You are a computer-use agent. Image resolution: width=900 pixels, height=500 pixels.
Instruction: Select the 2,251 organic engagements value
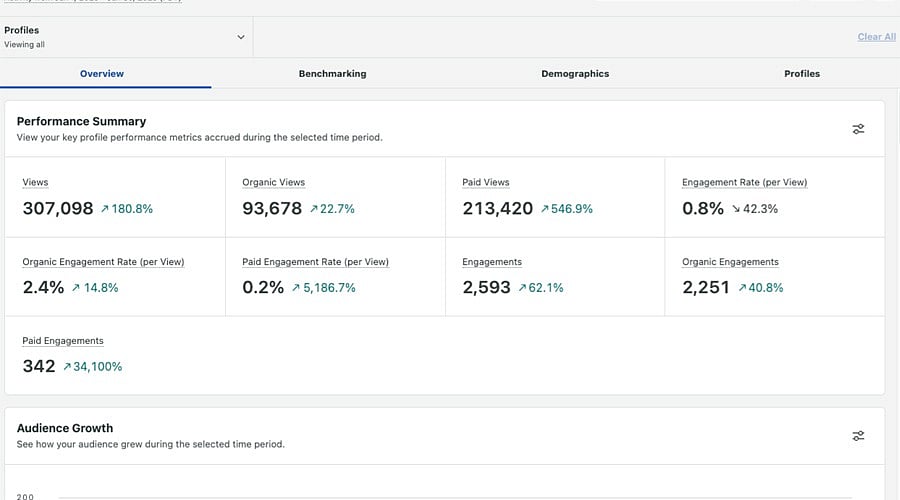point(705,287)
